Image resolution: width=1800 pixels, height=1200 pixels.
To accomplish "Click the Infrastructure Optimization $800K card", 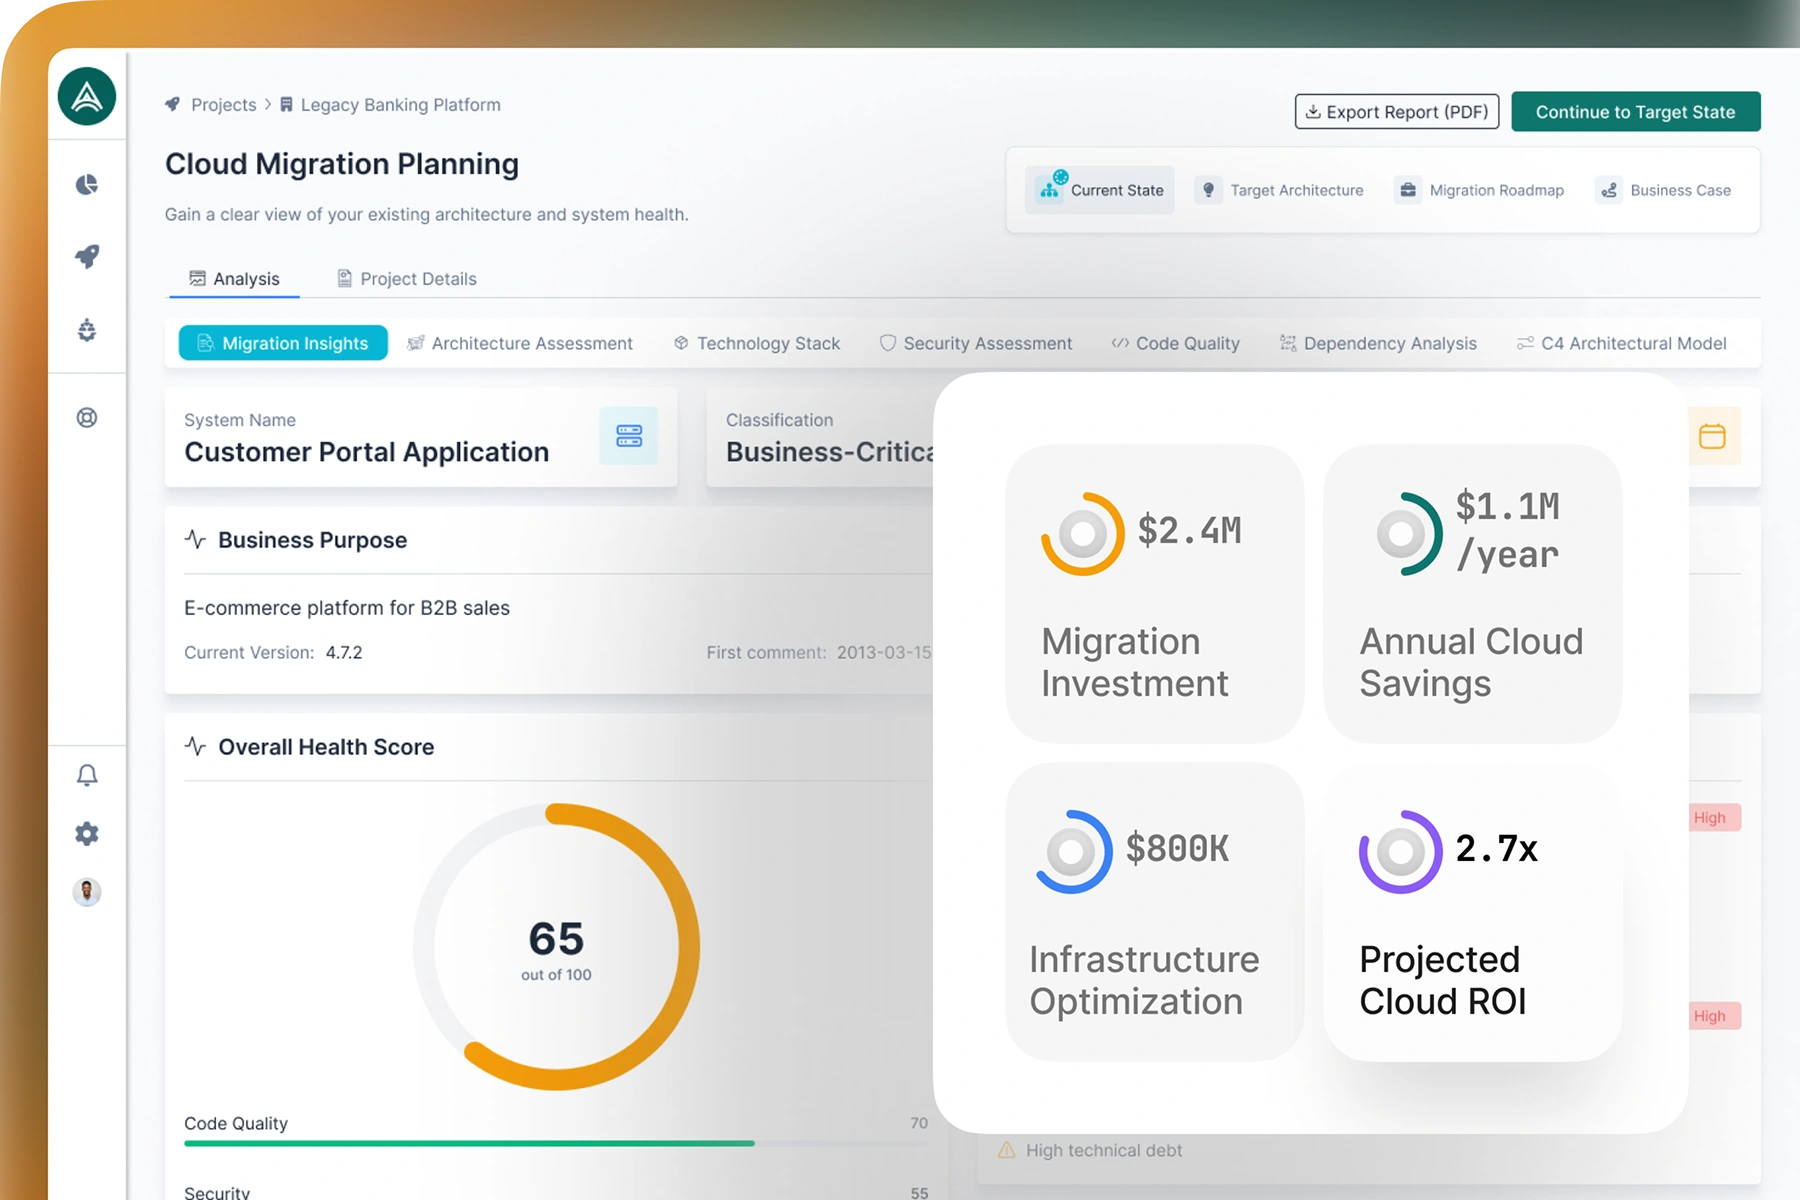I will pyautogui.click(x=1154, y=912).
